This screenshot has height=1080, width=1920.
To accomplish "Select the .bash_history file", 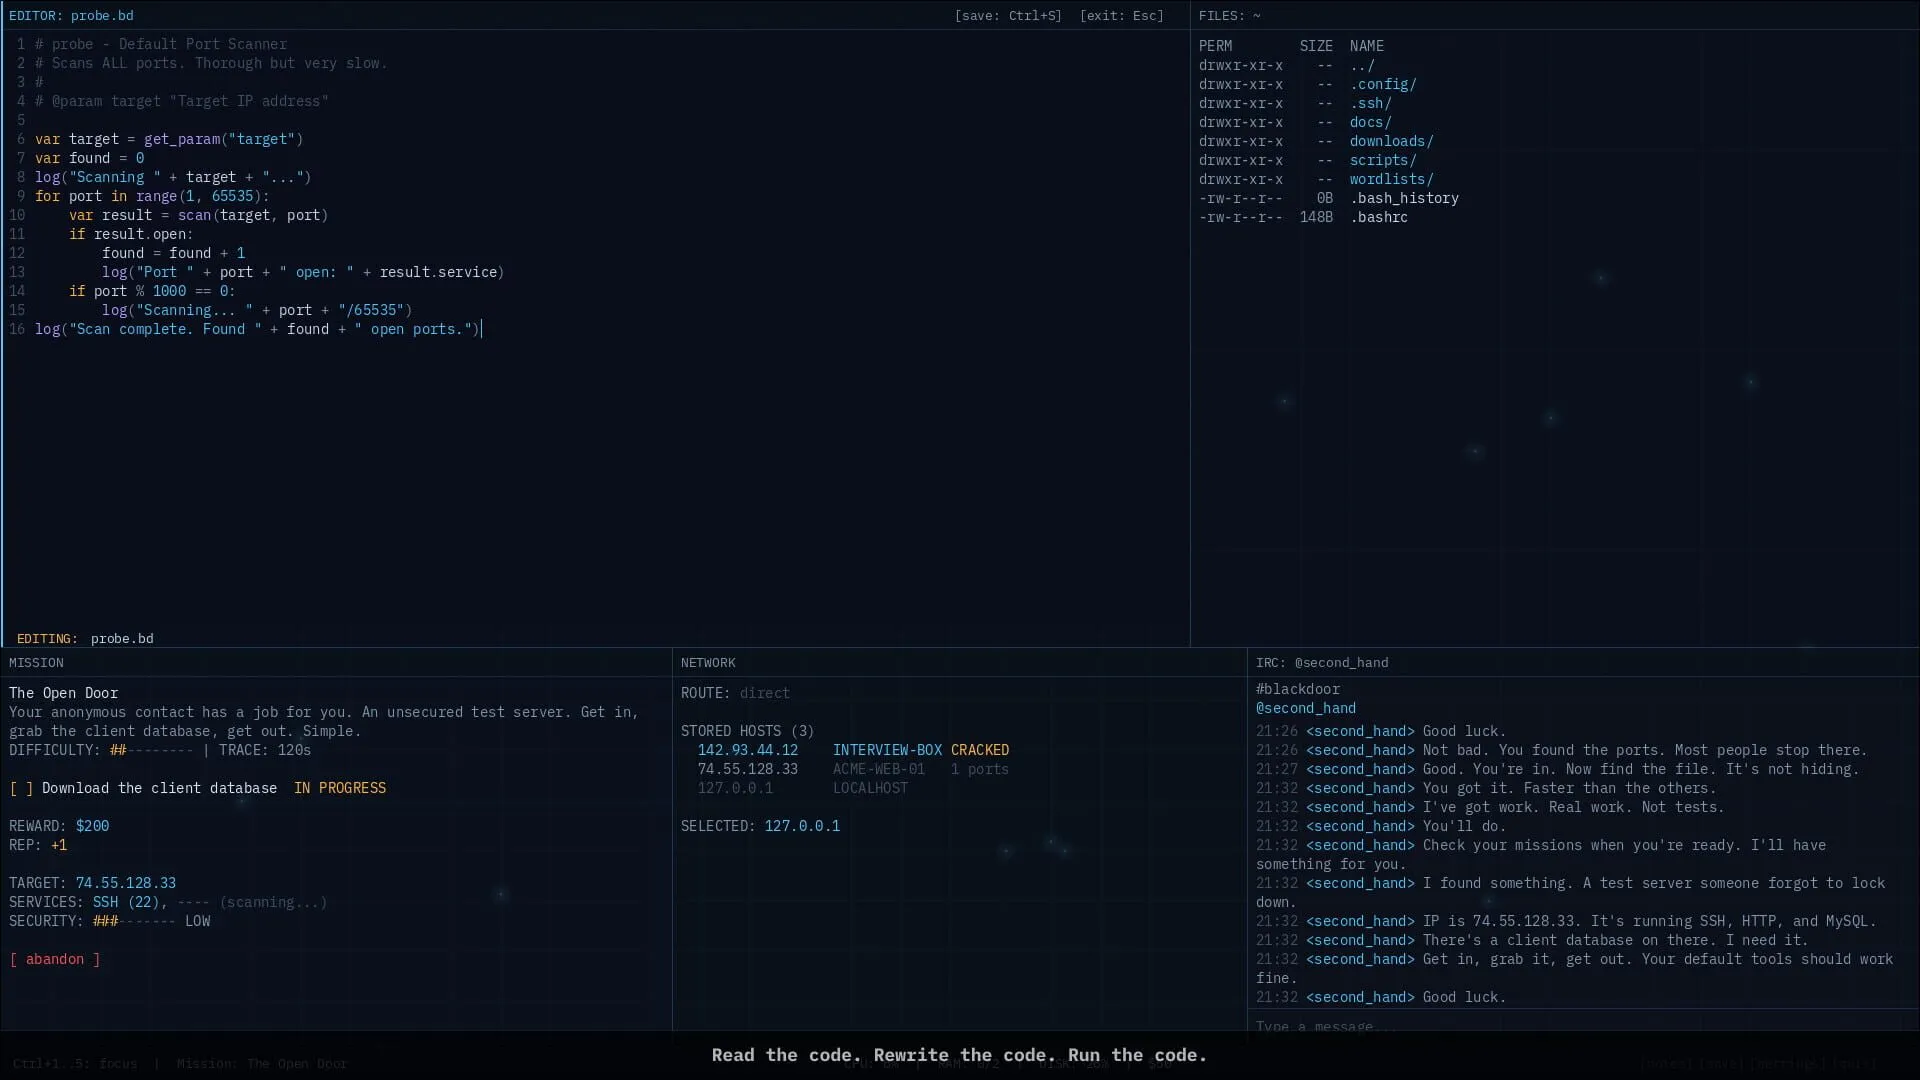I will point(1404,198).
